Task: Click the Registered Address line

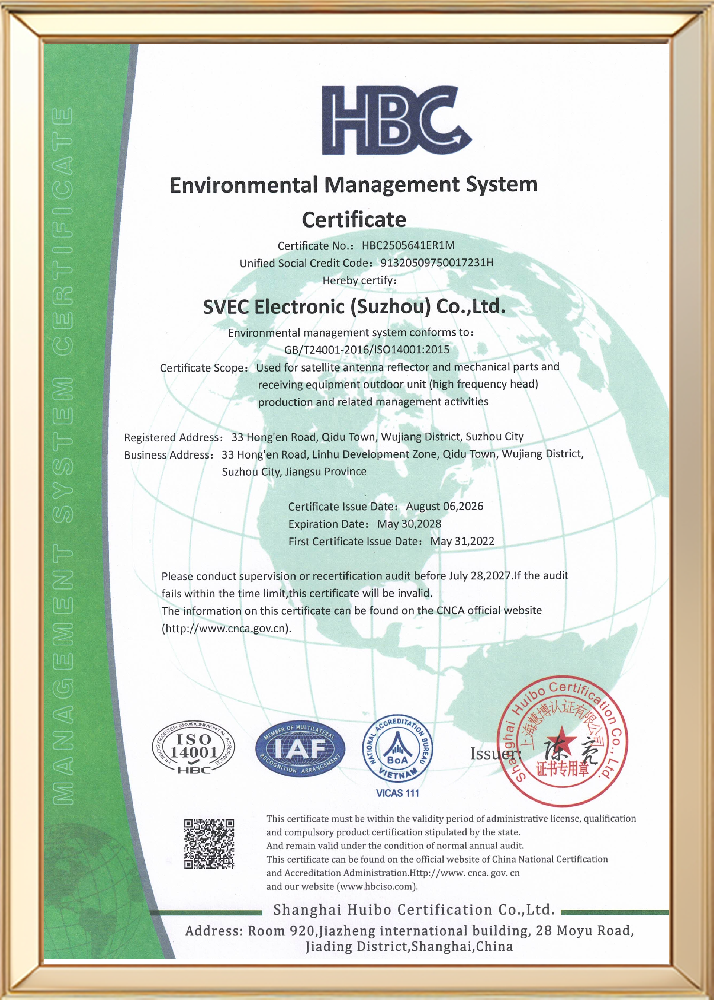Action: 324,438
